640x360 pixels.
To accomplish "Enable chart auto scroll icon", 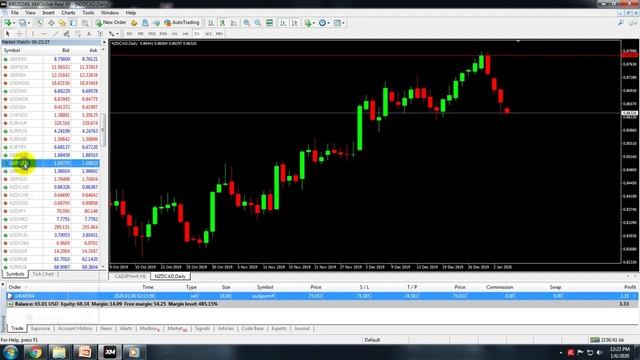I will click(283, 23).
